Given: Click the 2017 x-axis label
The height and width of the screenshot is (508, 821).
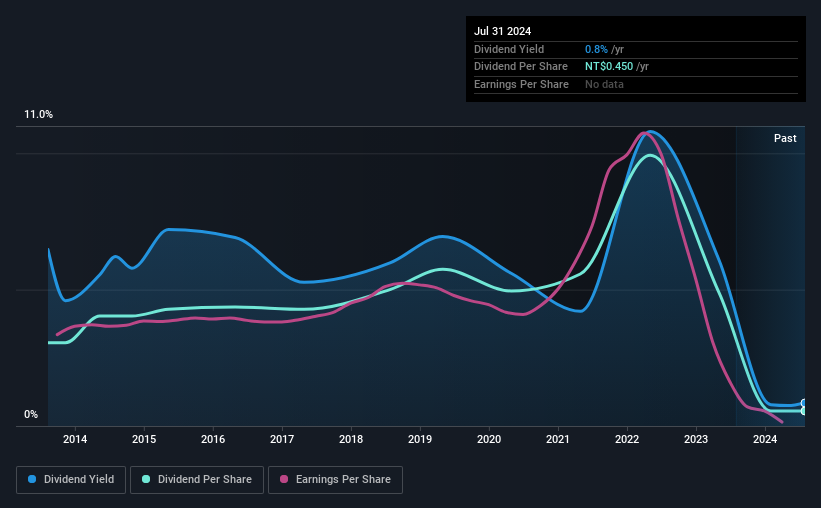Looking at the screenshot, I should click(282, 439).
